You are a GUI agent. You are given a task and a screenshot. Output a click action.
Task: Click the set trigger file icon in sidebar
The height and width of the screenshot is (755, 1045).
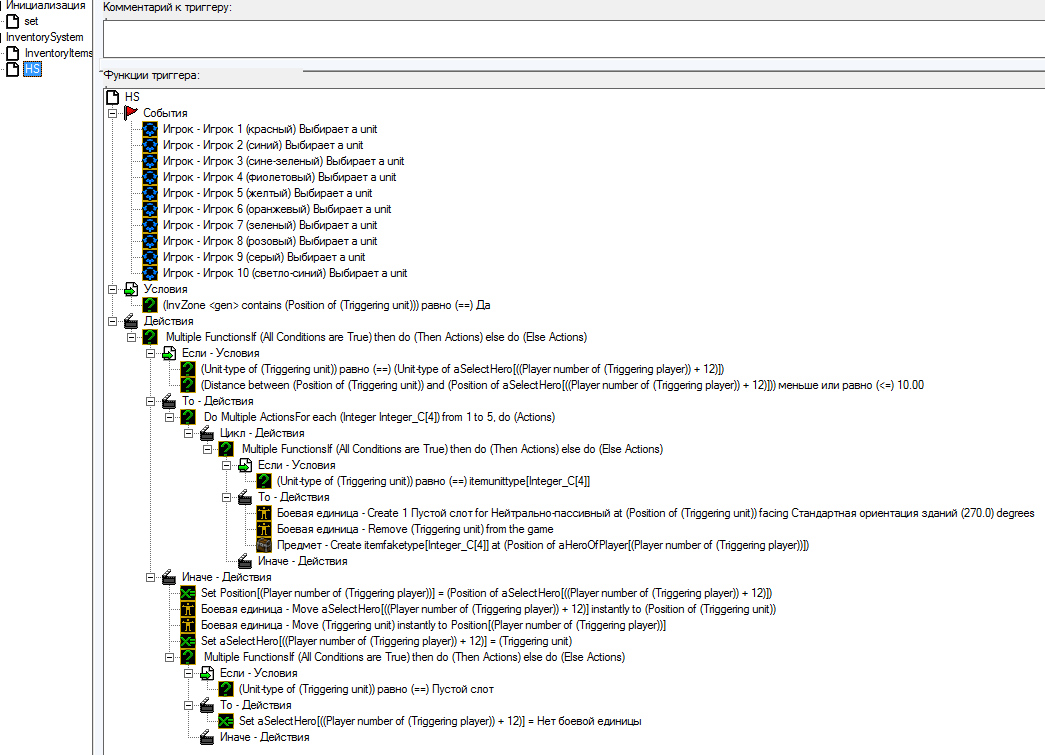(13, 21)
